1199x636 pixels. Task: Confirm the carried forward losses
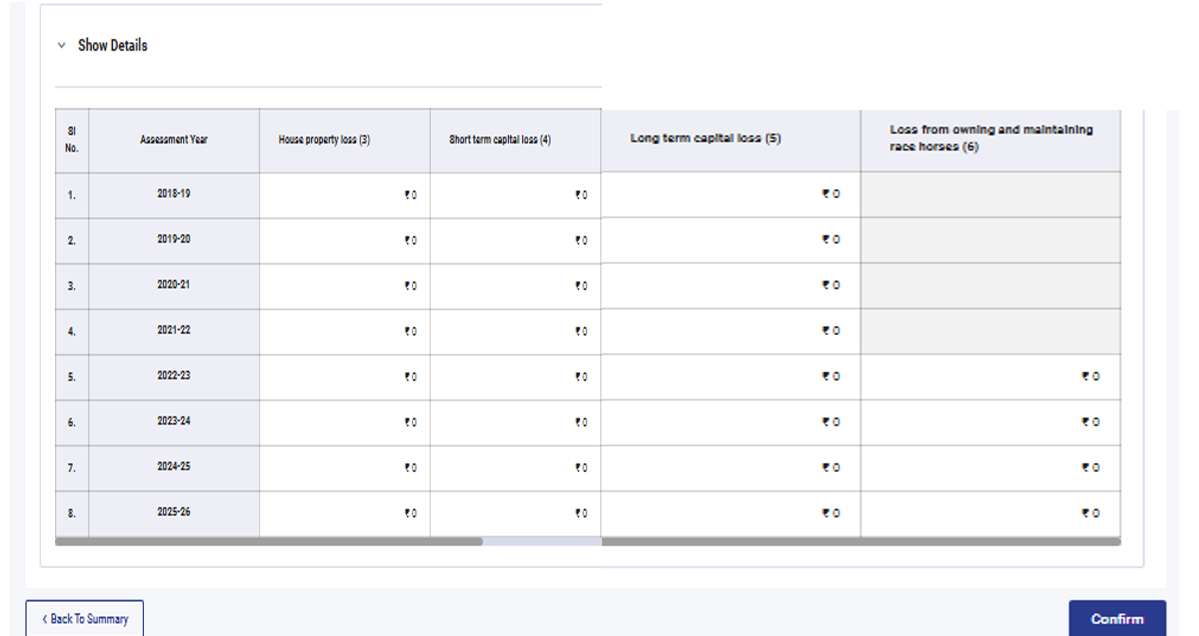(1117, 618)
